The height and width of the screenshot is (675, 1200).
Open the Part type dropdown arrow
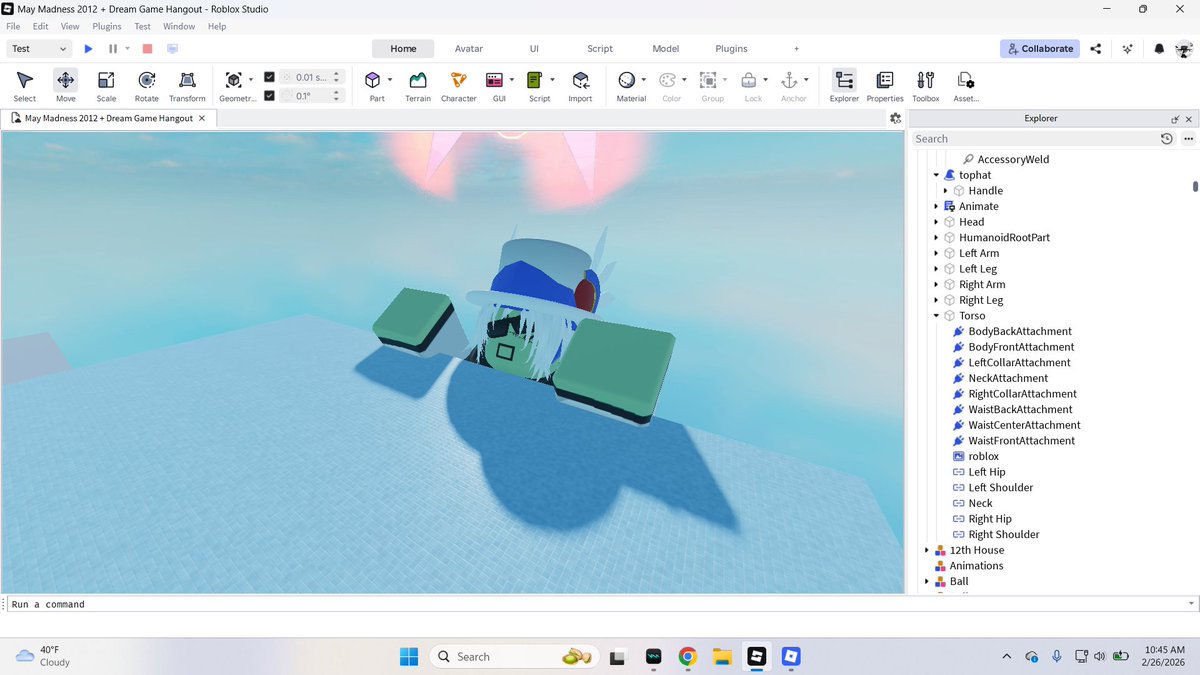pos(390,80)
